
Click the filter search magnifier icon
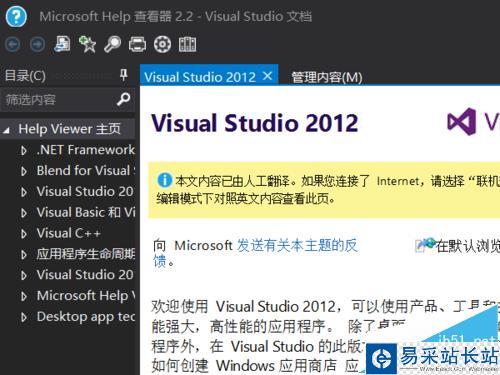pos(123,99)
